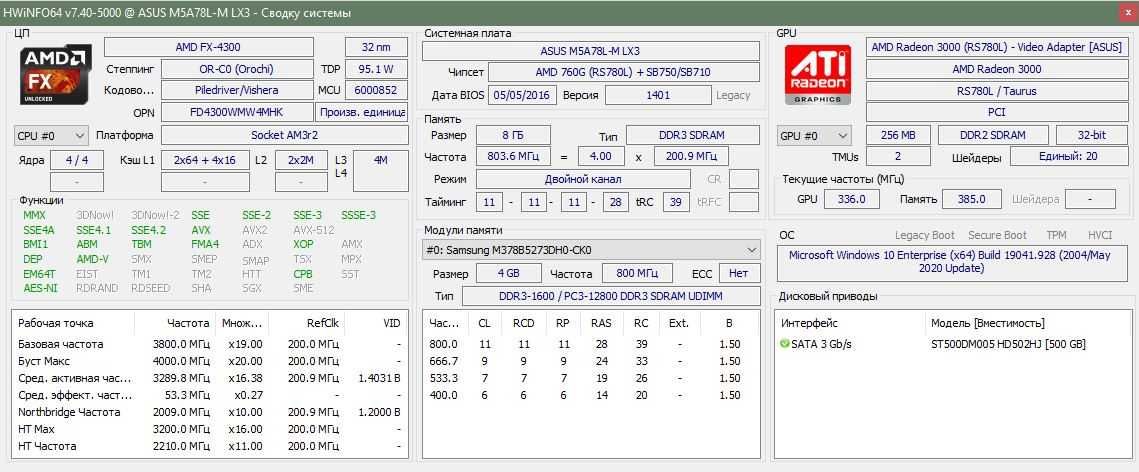Viewport: 1139px width, 472px height.
Task: Open the CPU #0 selector dropdown
Action: [x=51, y=136]
